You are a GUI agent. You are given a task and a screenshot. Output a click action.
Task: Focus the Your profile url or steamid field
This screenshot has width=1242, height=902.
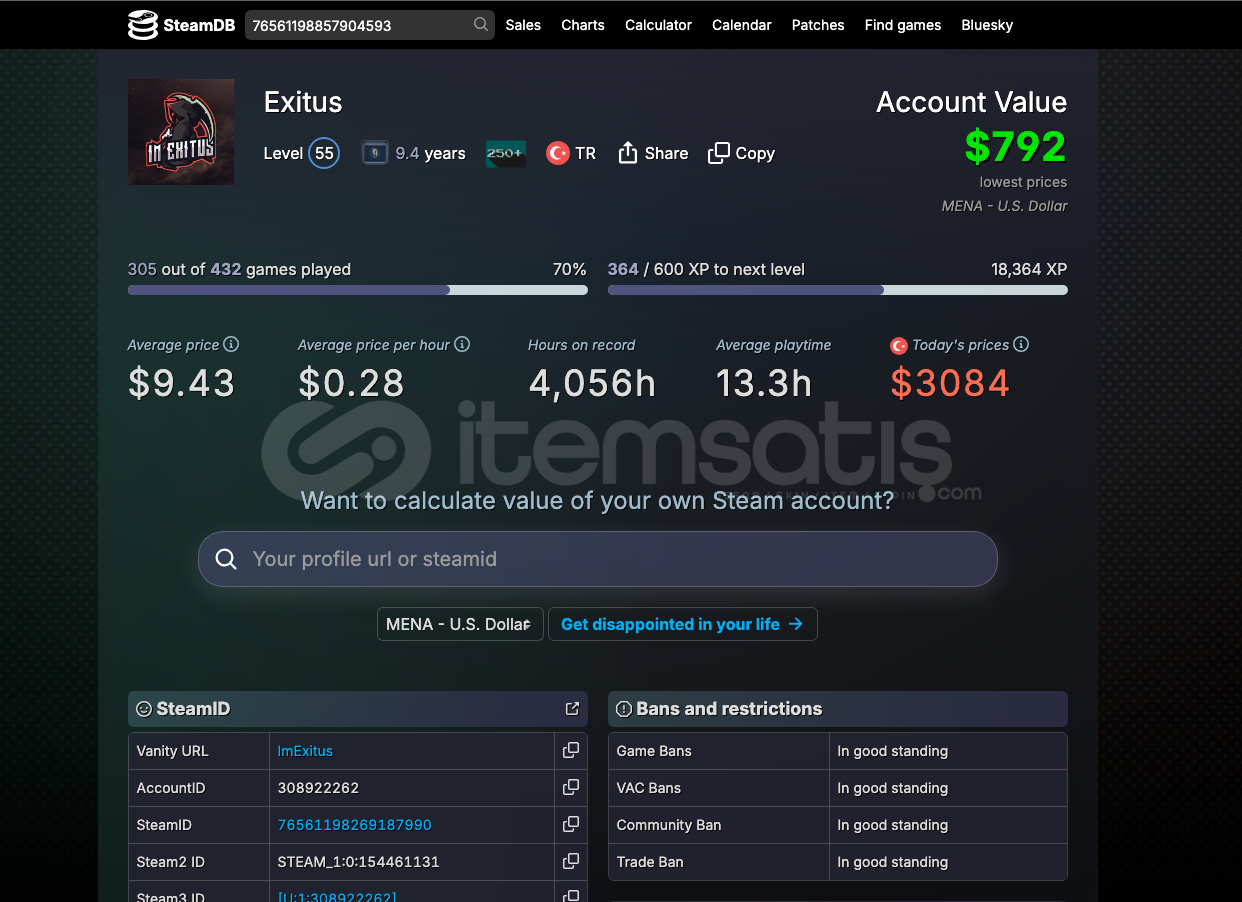pos(598,559)
